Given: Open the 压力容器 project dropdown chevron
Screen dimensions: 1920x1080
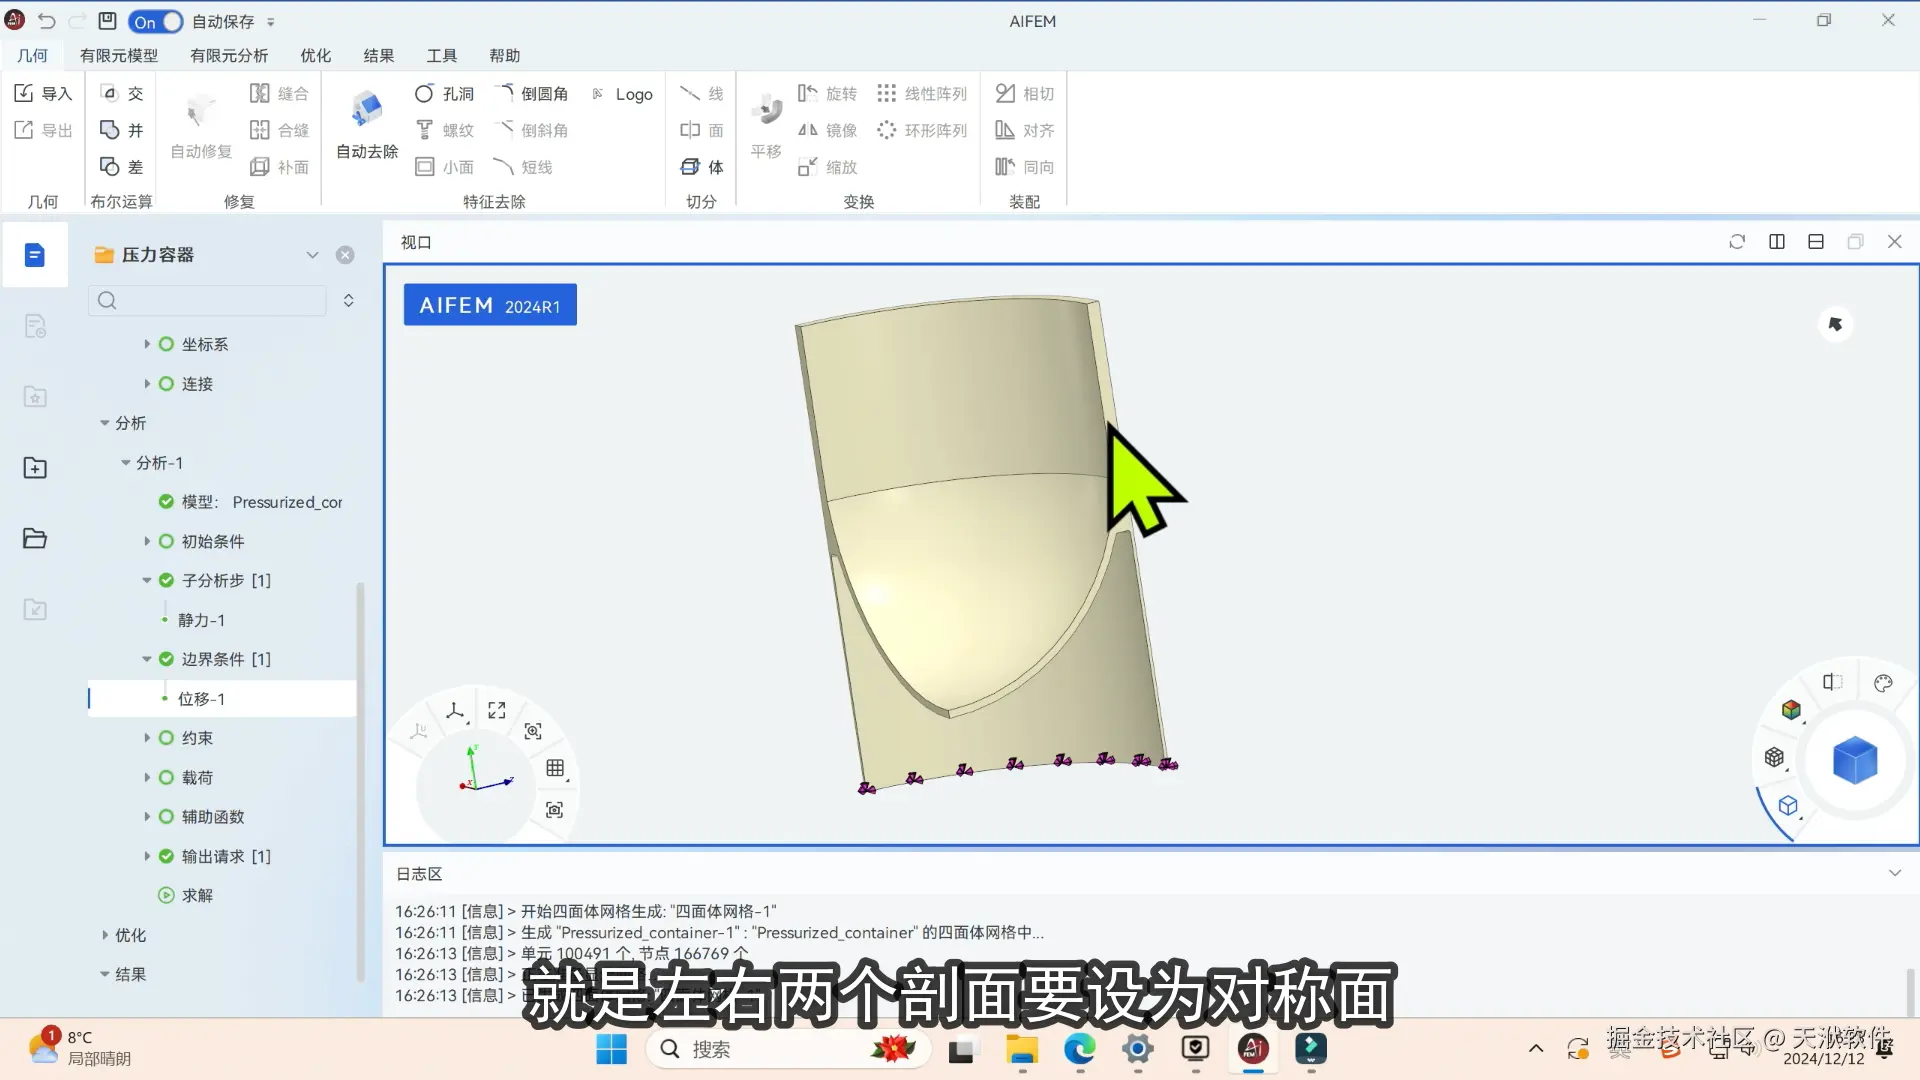Looking at the screenshot, I should (312, 255).
